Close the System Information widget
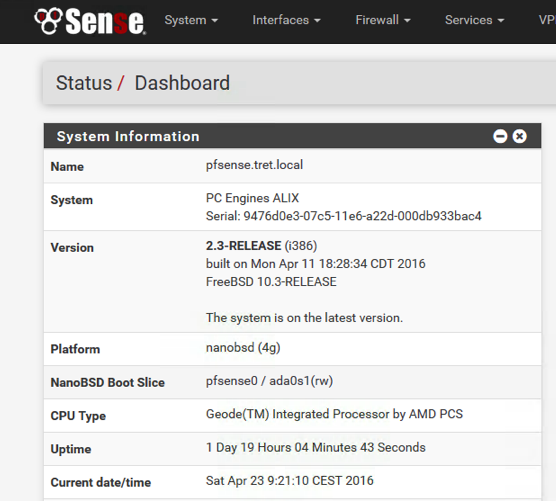The height and width of the screenshot is (501, 556). (519, 136)
